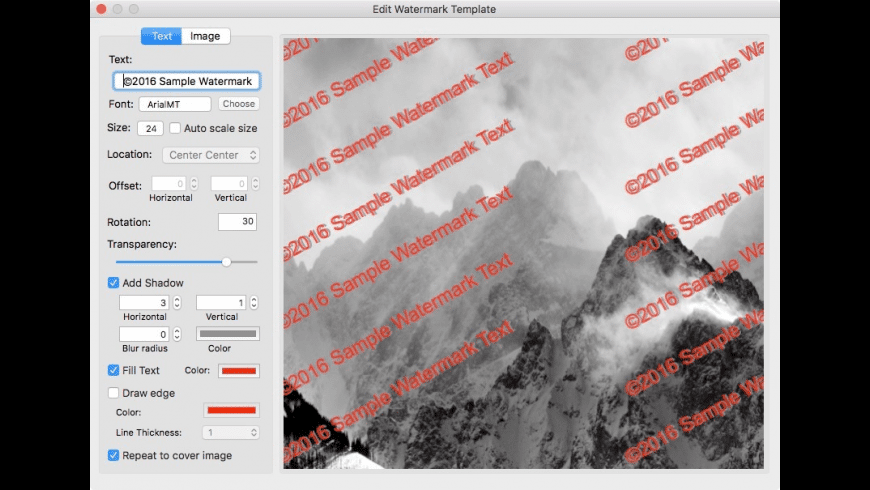Screen dimensions: 870x490
Task: Uncheck the Add Shadow checkbox
Action: 113,283
